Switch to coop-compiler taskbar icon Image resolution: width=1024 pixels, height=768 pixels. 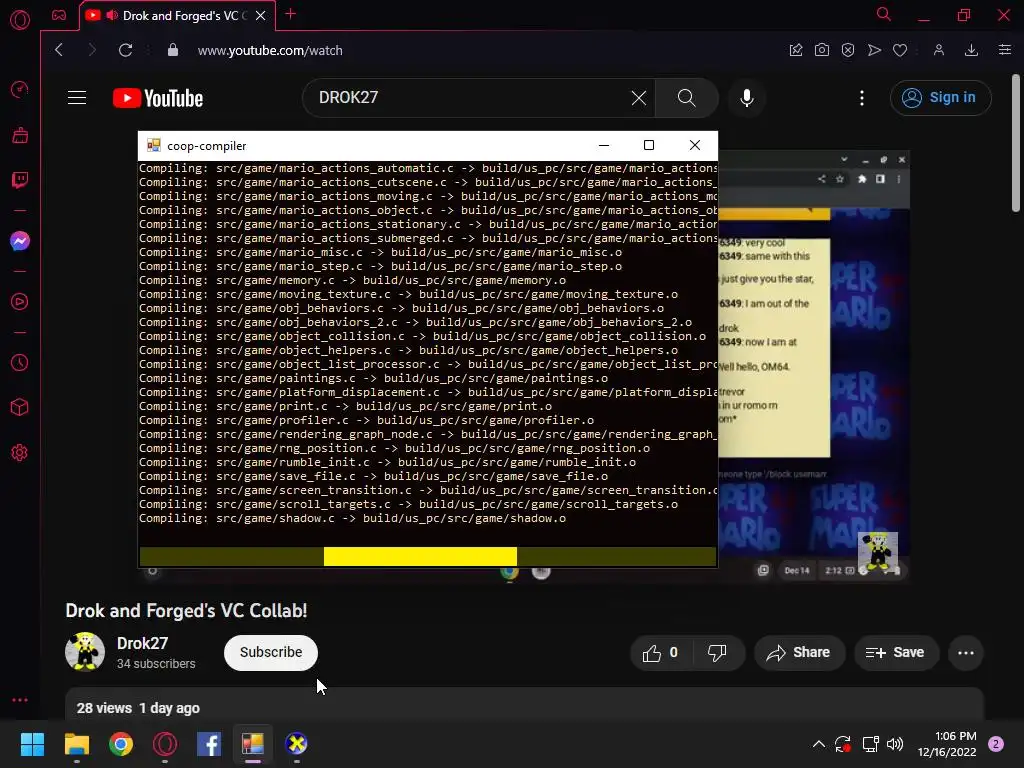[253, 744]
